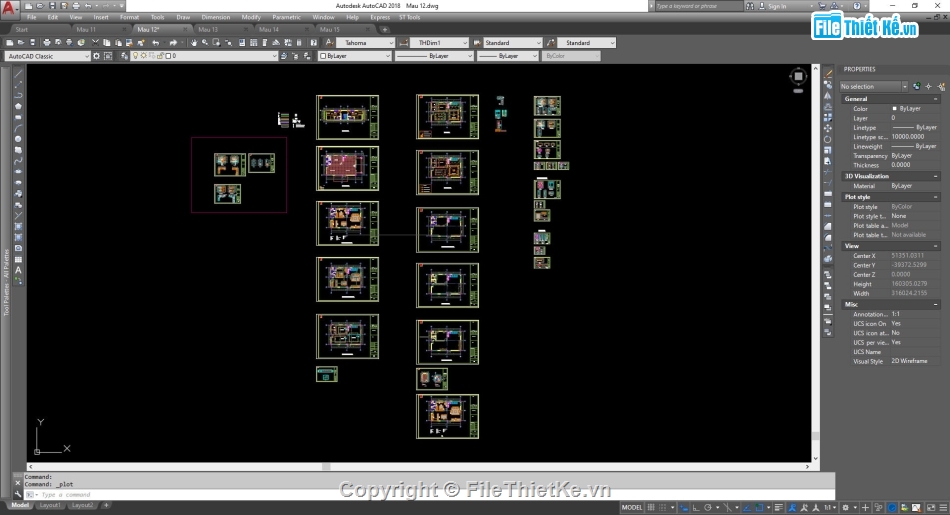
Task: Open the No selection dropdown in Properties
Action: click(874, 86)
